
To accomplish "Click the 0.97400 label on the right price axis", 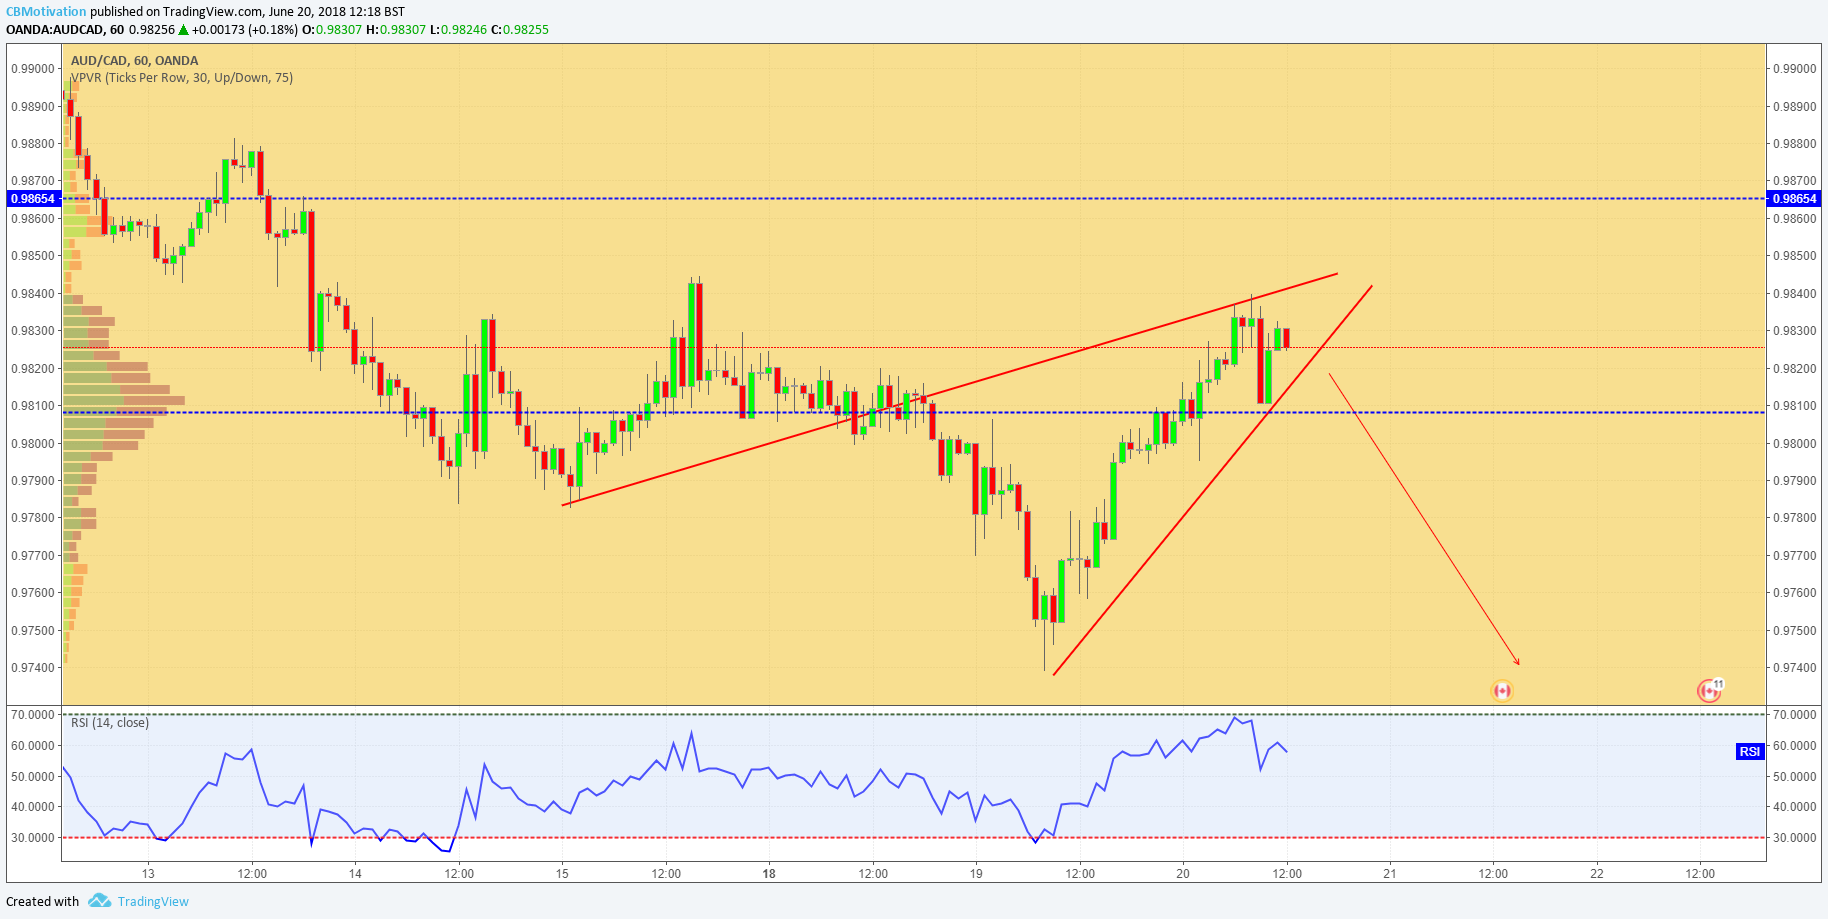I will click(x=1794, y=668).
